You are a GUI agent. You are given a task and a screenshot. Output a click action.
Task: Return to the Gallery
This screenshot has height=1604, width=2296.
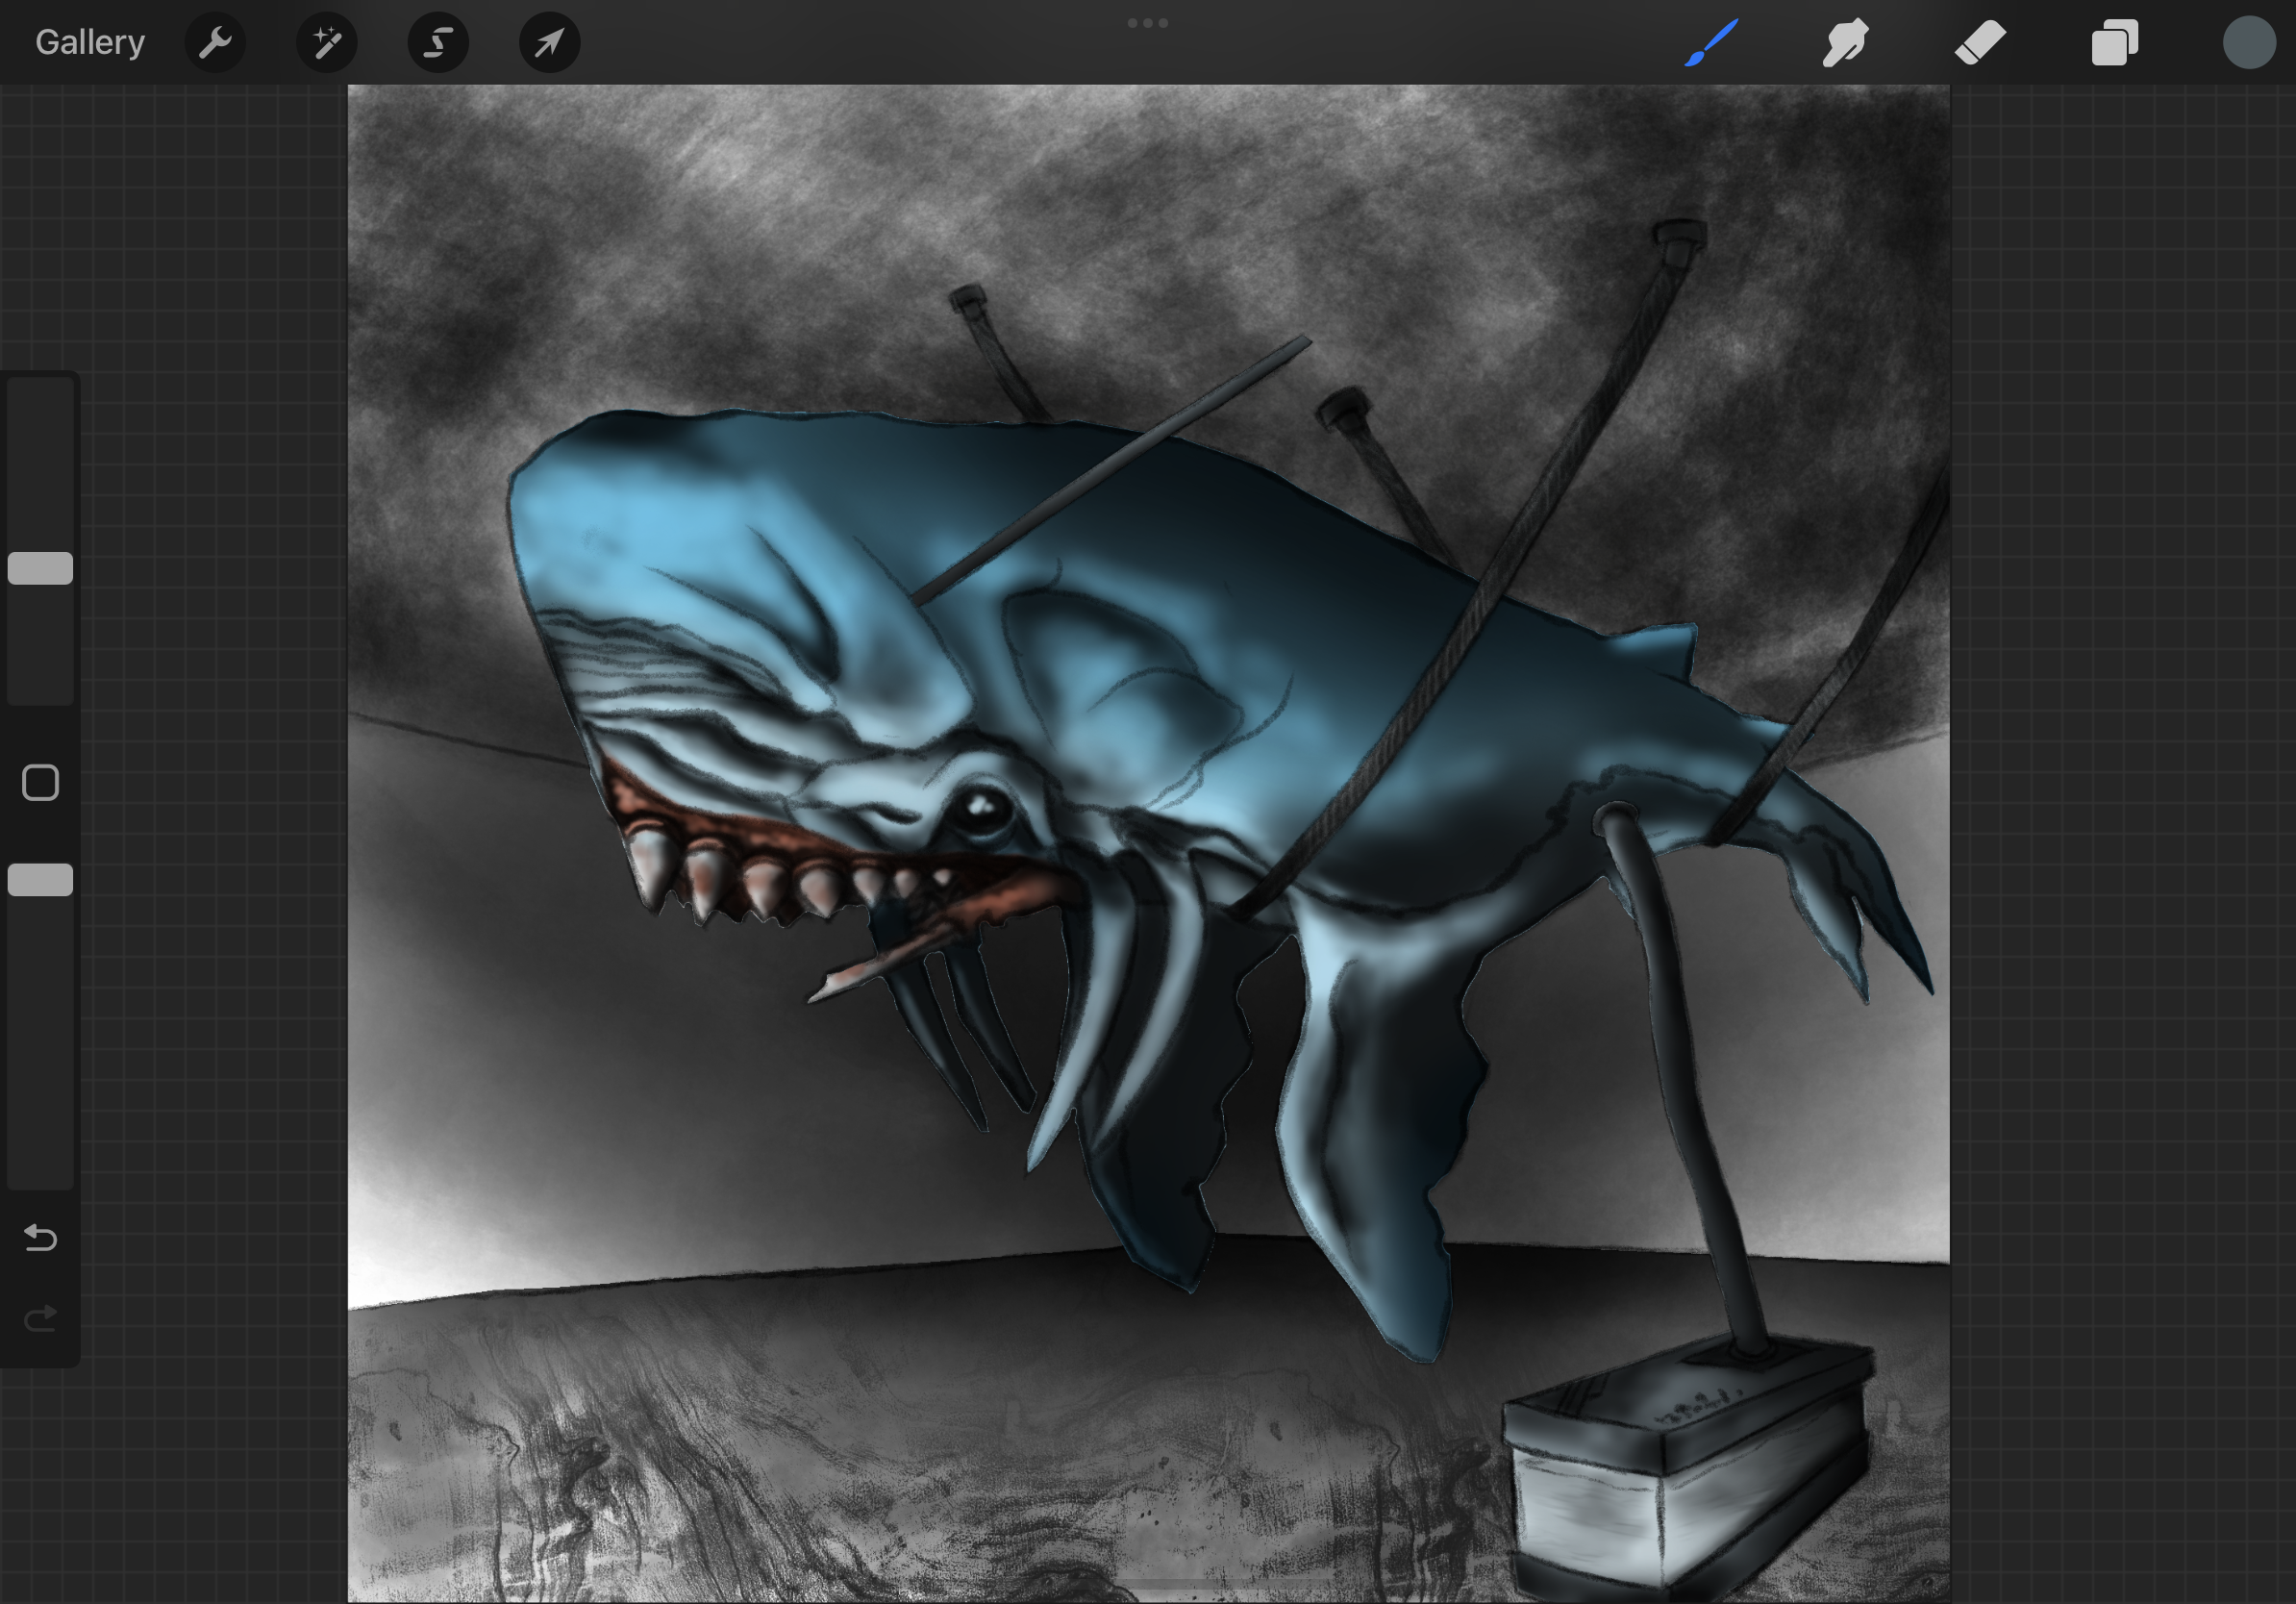pyautogui.click(x=90, y=42)
